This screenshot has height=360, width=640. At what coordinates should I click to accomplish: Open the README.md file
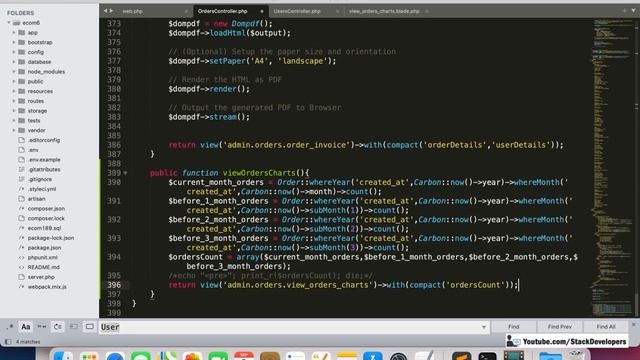coord(44,267)
